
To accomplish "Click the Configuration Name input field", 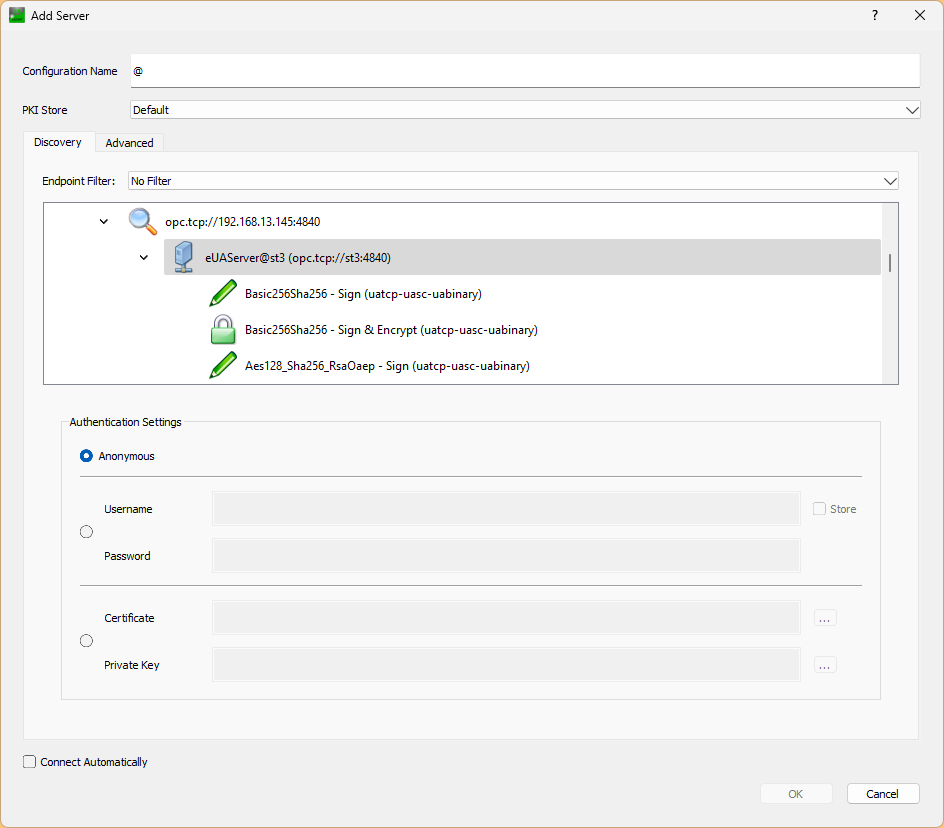I will (x=525, y=71).
